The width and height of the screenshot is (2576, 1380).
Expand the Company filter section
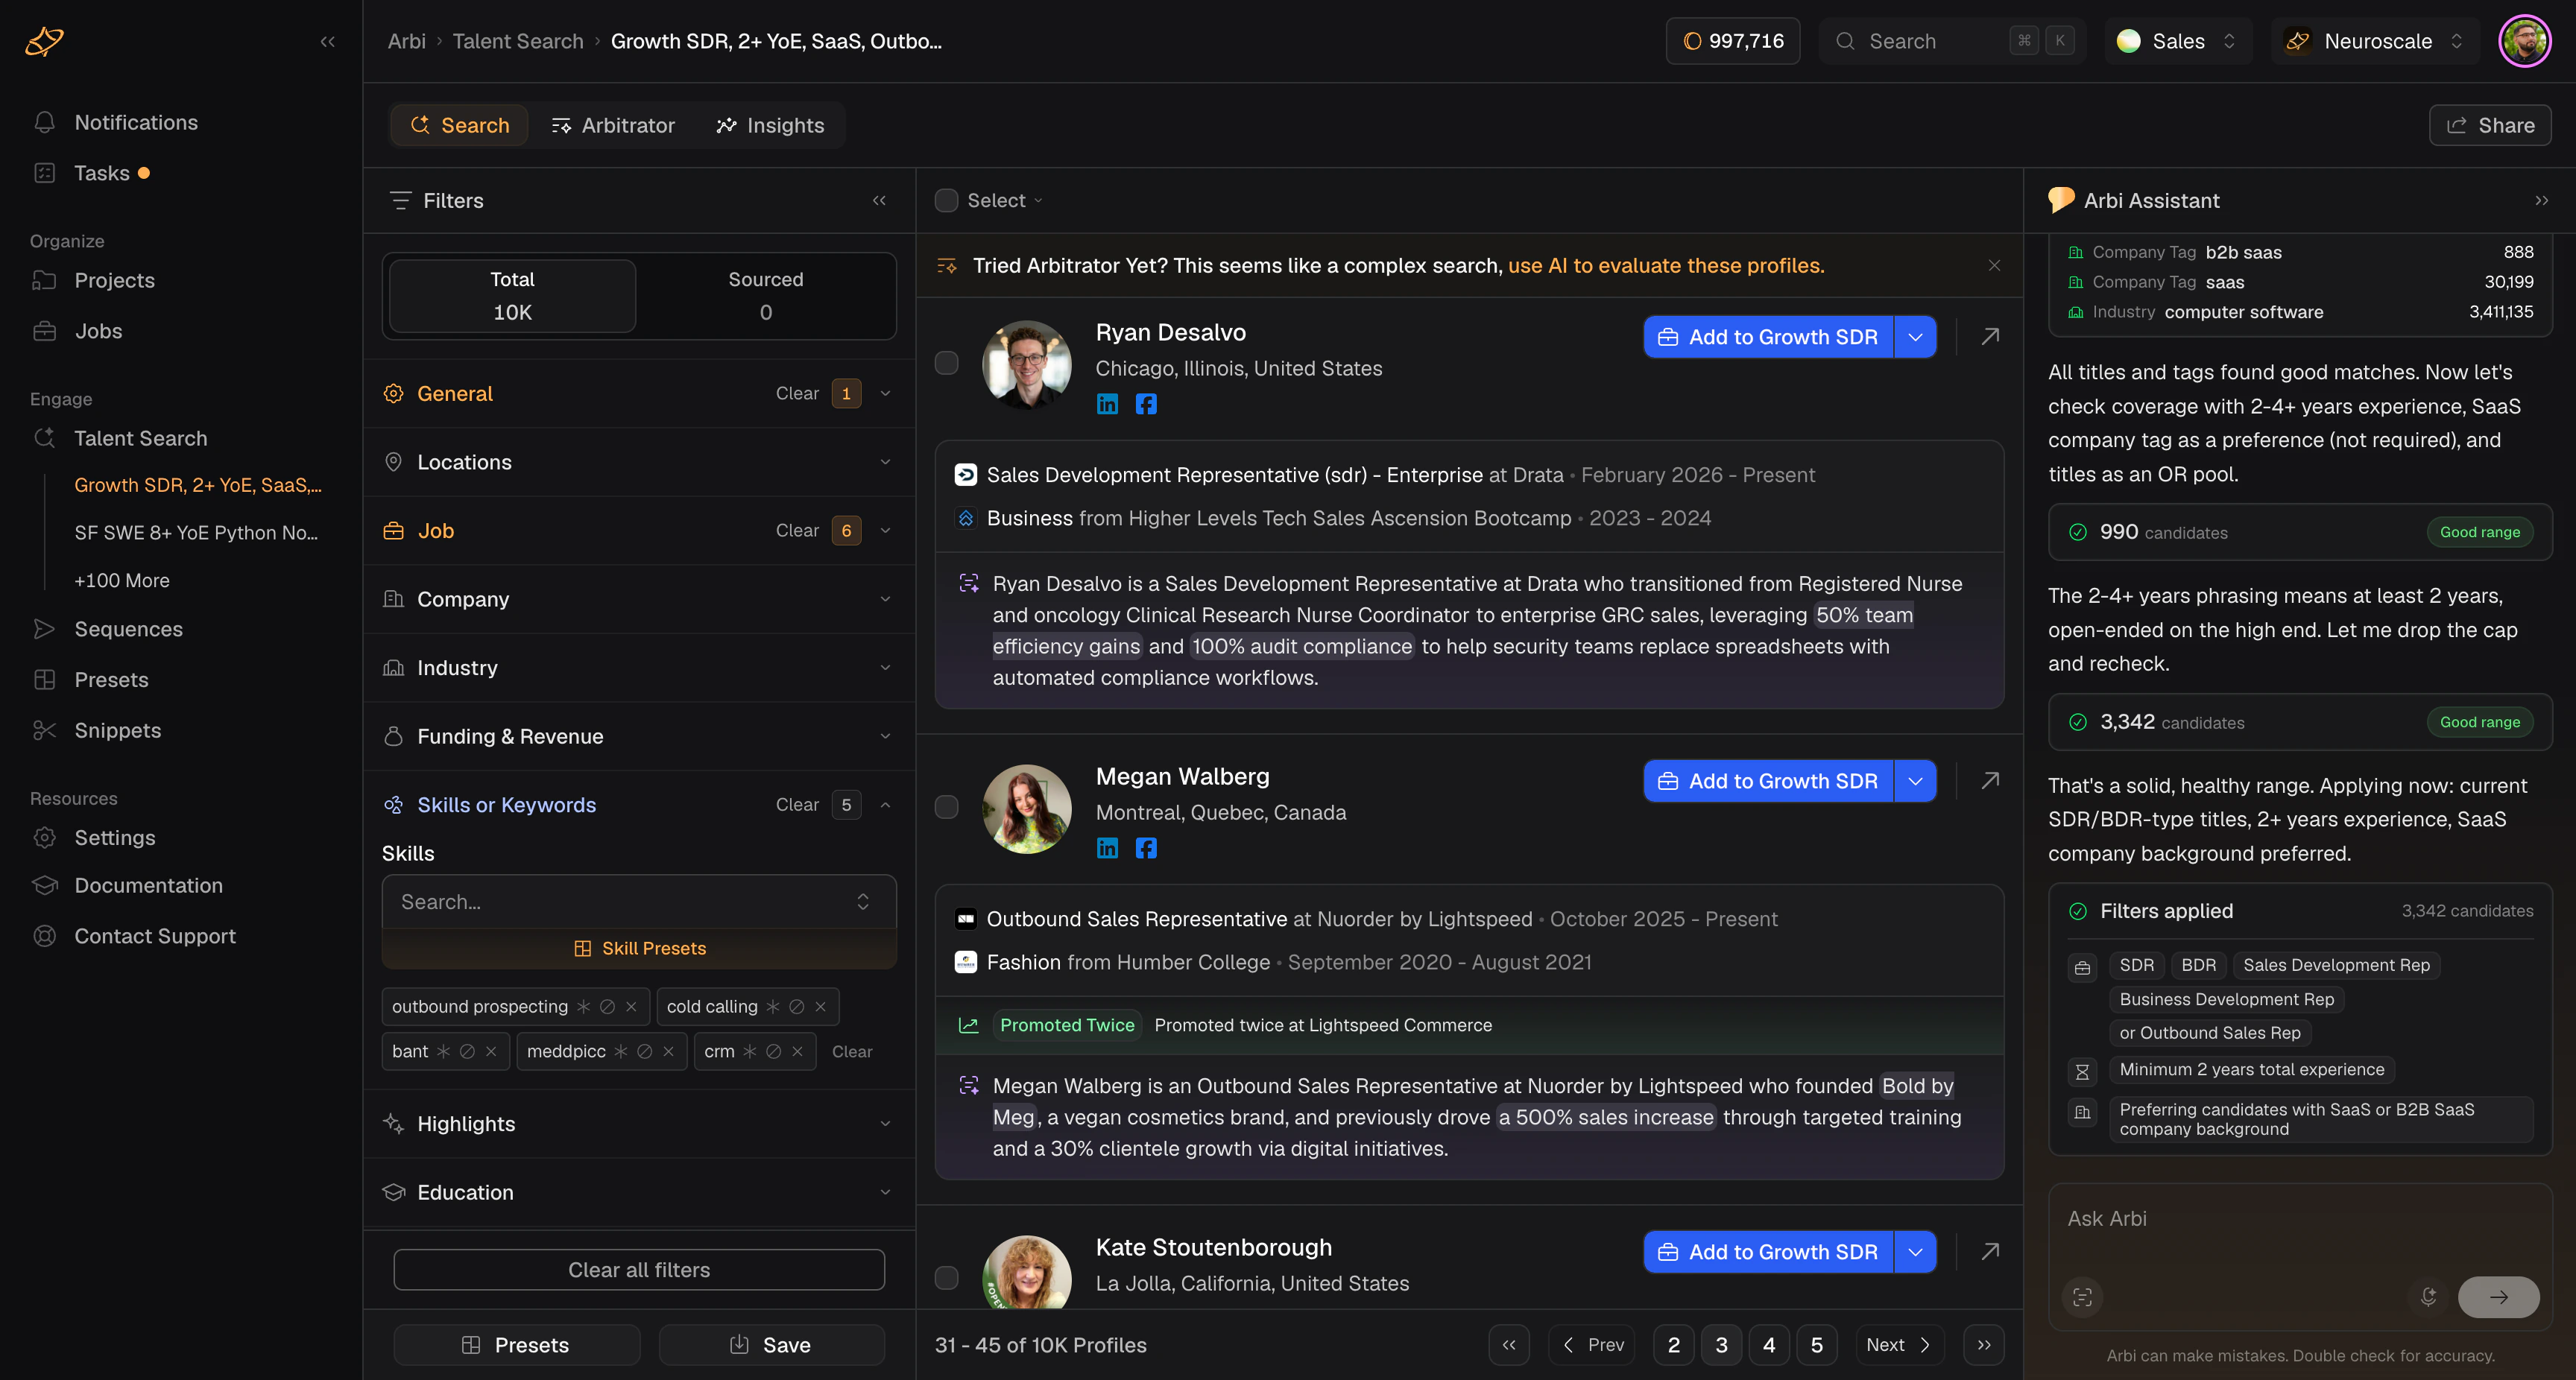639,600
